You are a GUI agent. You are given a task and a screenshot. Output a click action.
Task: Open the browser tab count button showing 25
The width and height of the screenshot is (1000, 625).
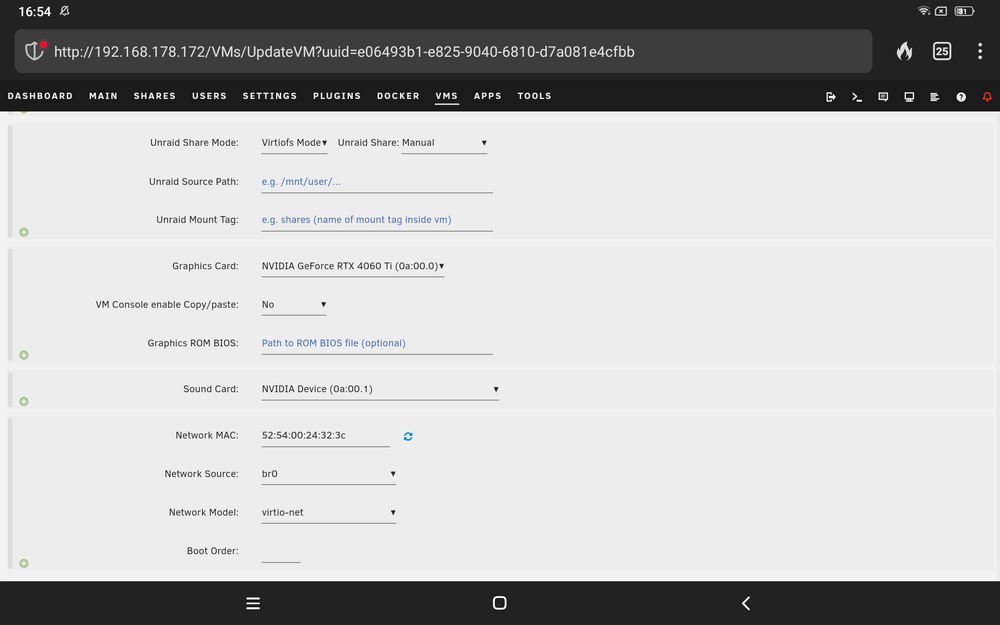pyautogui.click(x=942, y=51)
